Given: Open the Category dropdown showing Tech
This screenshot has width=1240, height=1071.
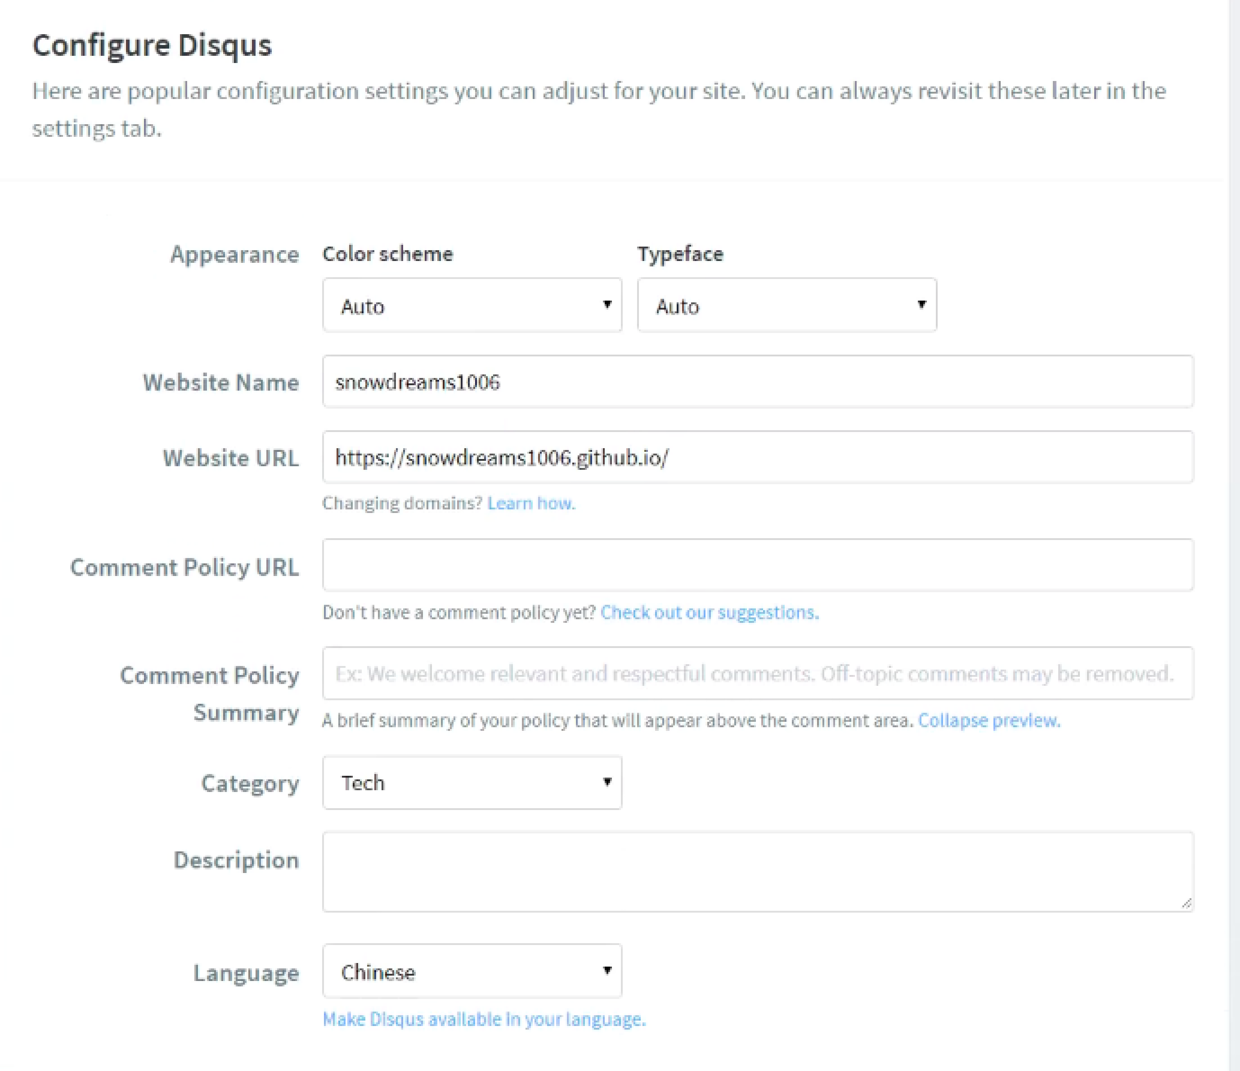Looking at the screenshot, I should pos(470,783).
